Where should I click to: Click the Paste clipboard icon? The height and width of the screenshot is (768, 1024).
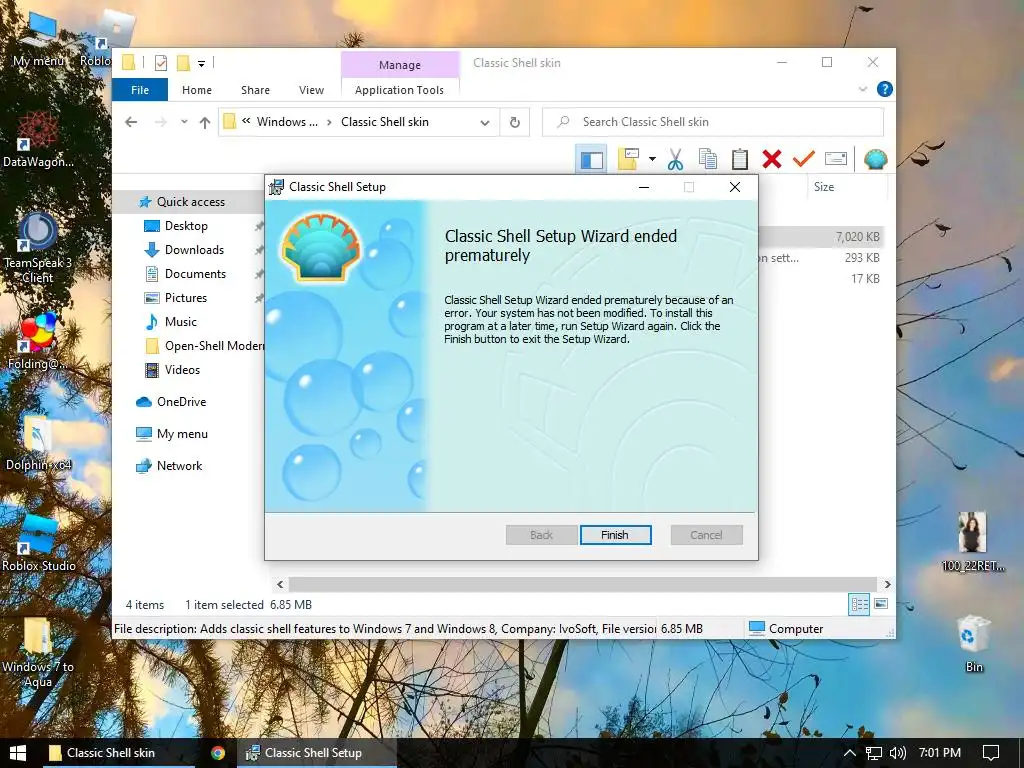click(x=739, y=159)
